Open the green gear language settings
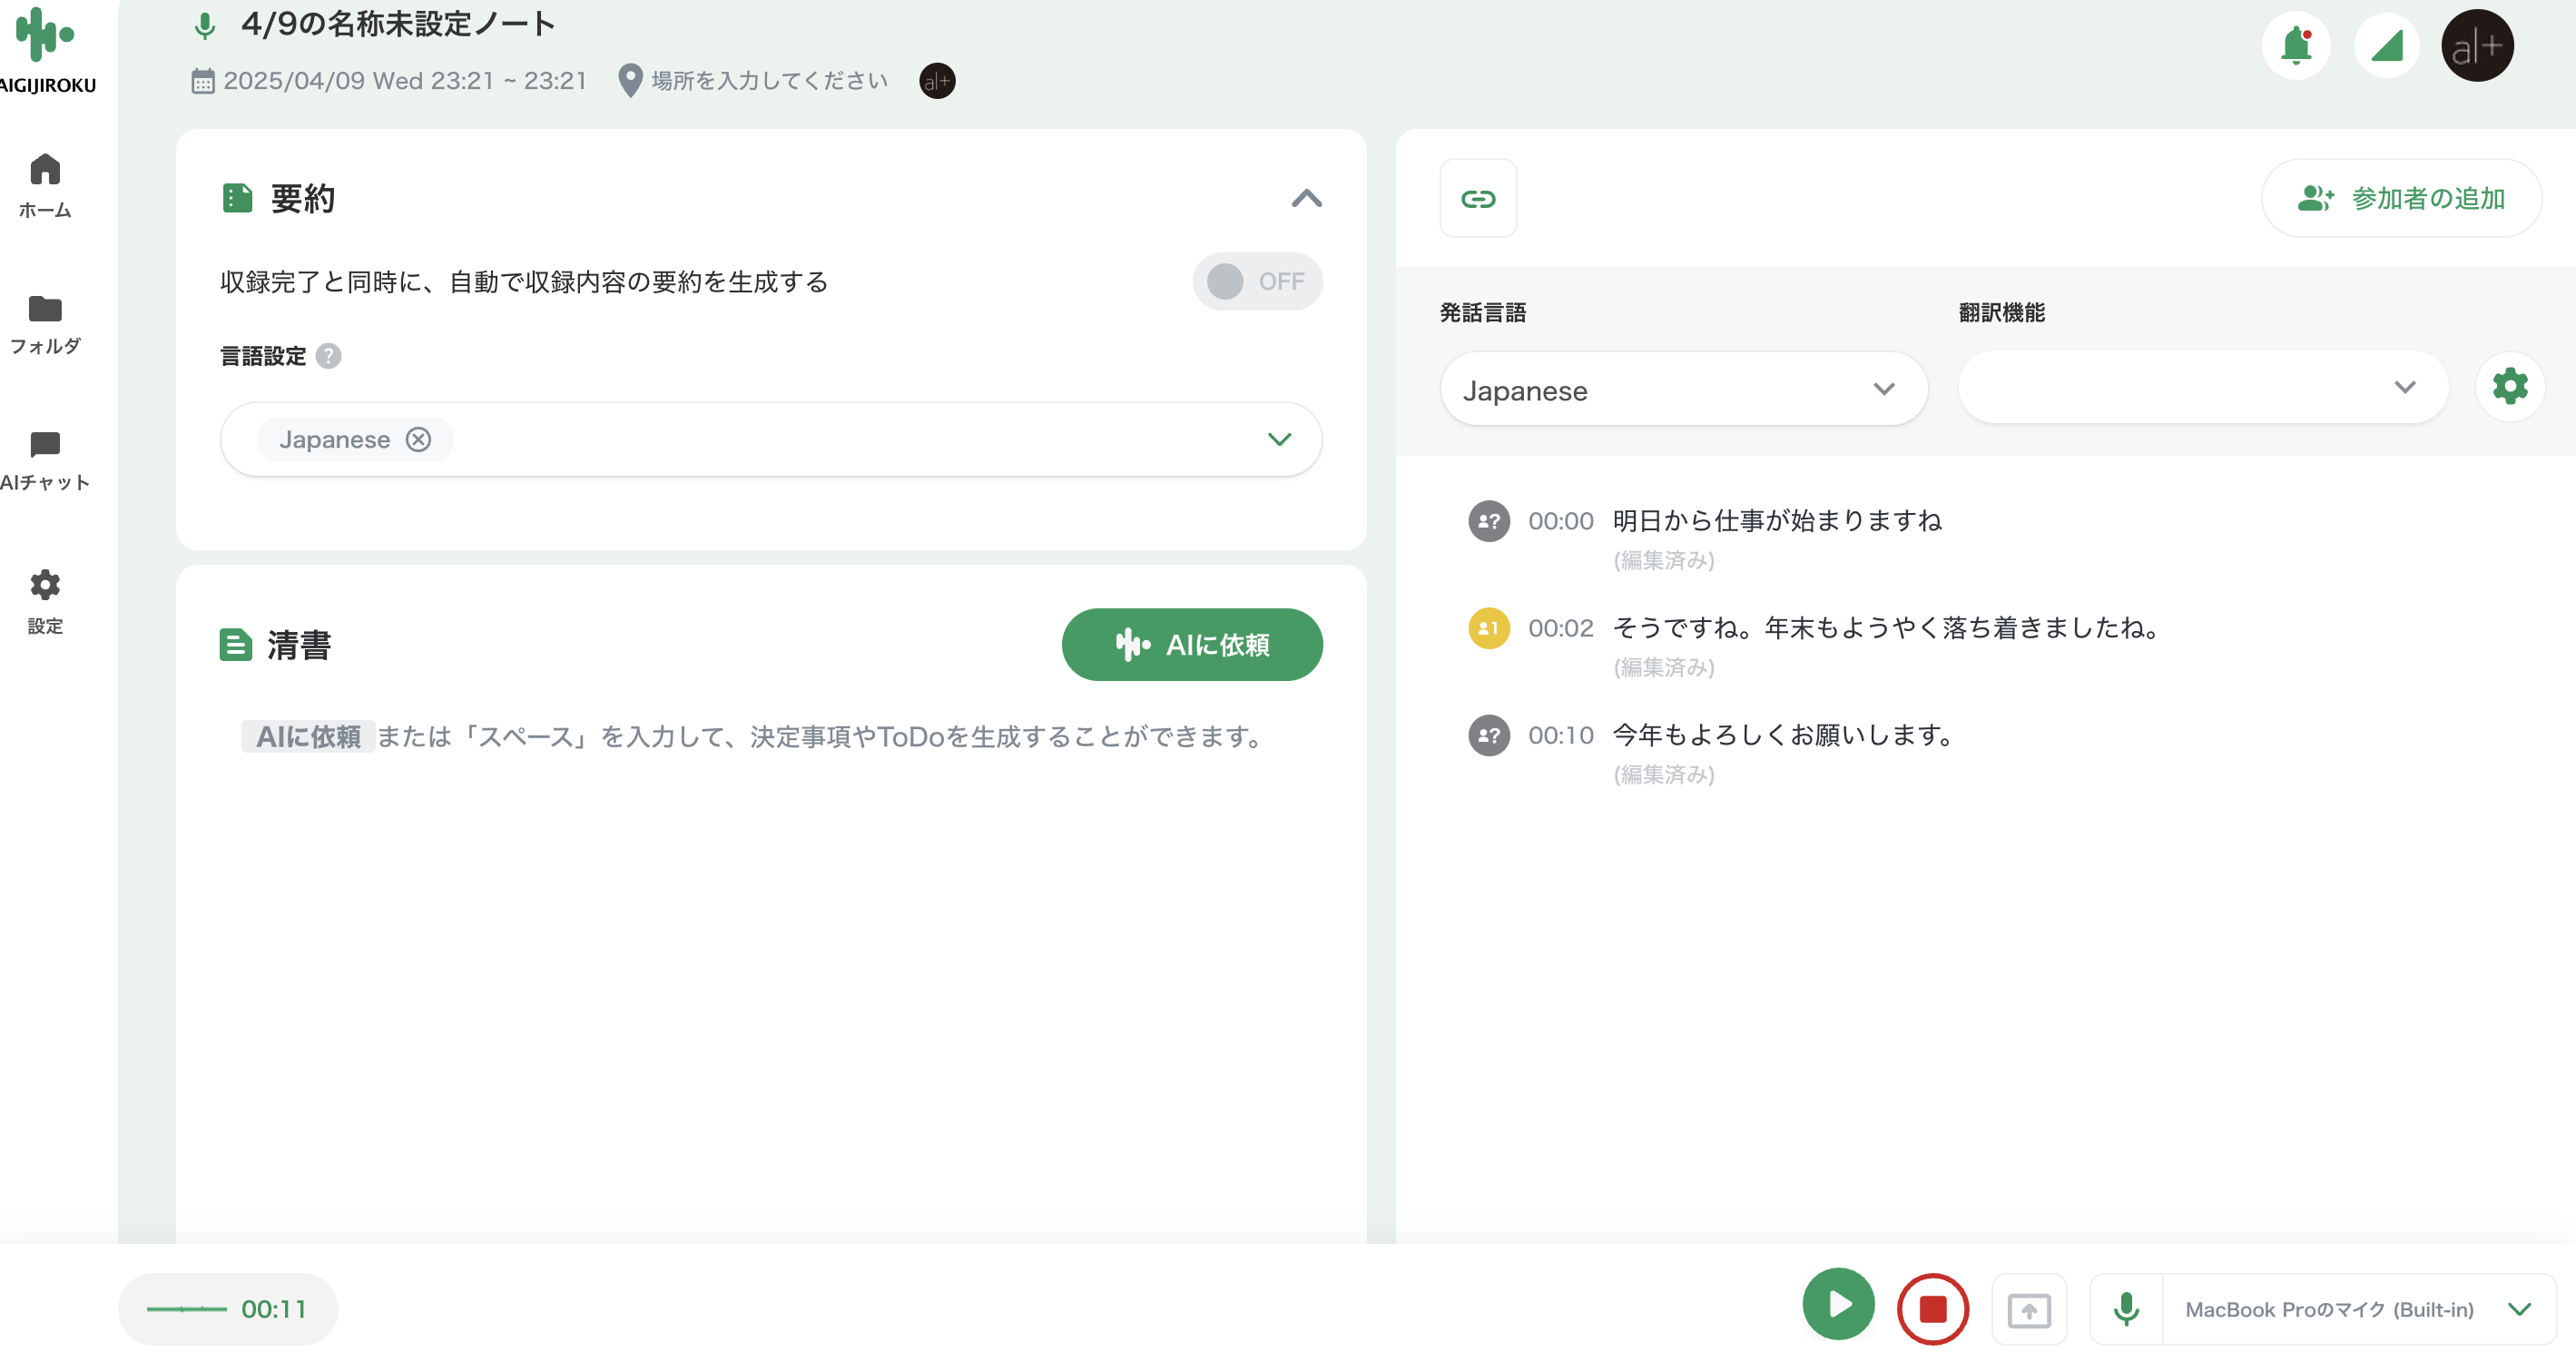 (2510, 387)
